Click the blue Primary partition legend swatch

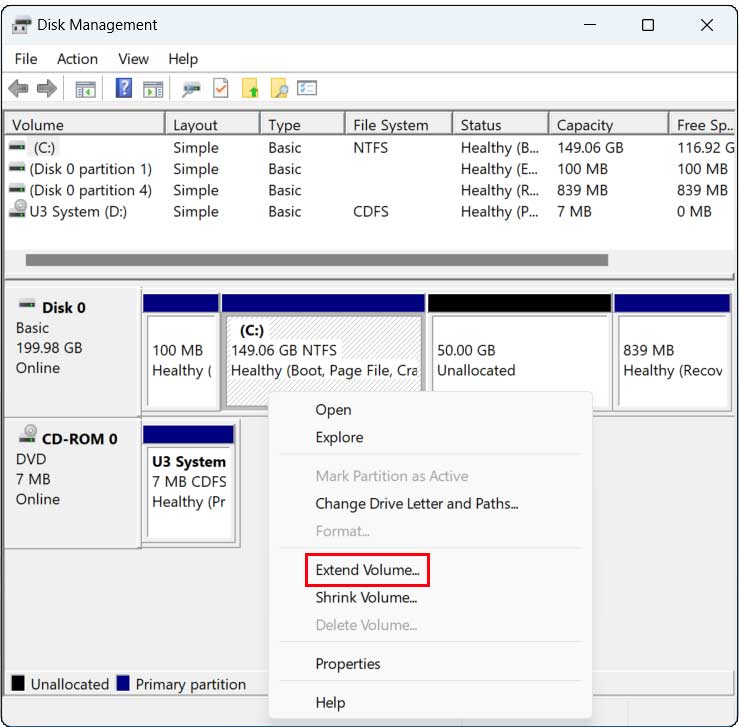pos(123,683)
